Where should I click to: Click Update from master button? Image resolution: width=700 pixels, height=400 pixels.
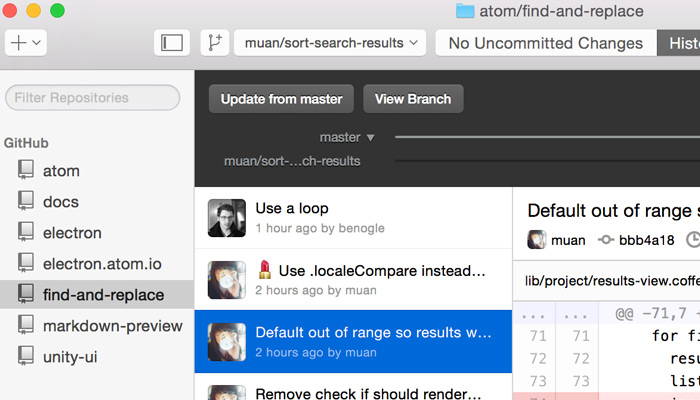coord(281,99)
